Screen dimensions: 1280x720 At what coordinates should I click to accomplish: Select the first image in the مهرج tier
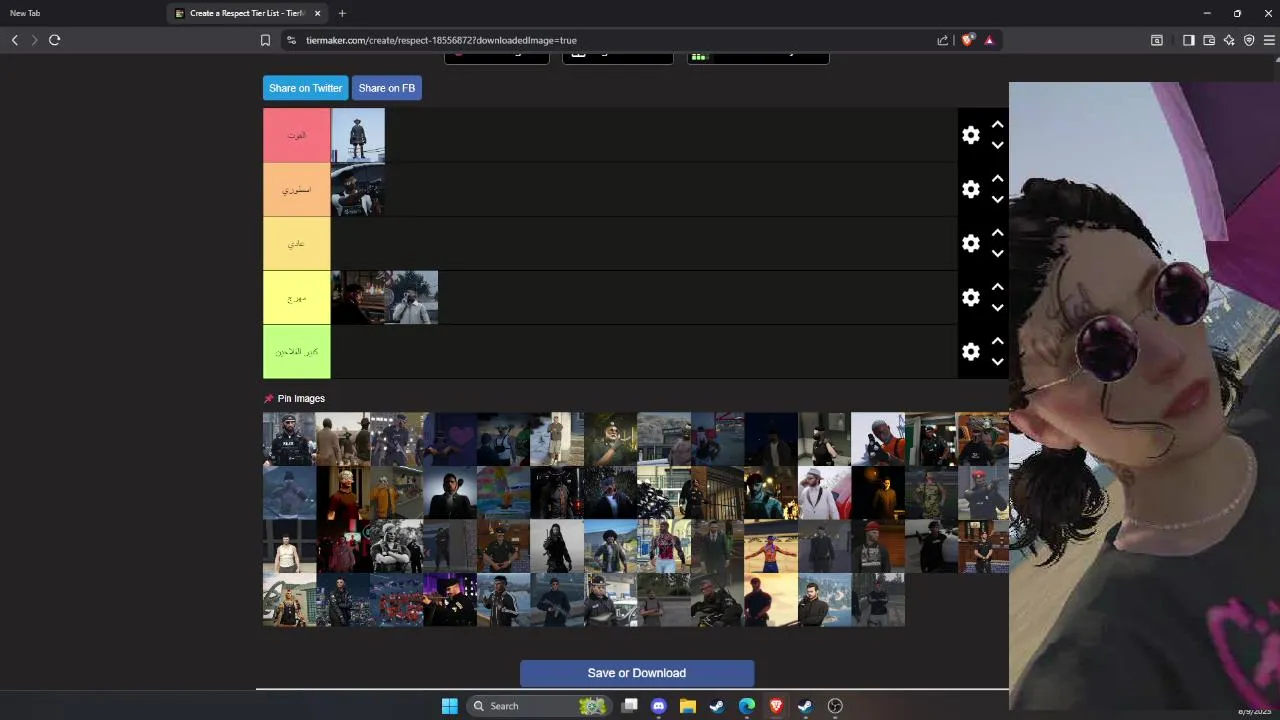[358, 297]
